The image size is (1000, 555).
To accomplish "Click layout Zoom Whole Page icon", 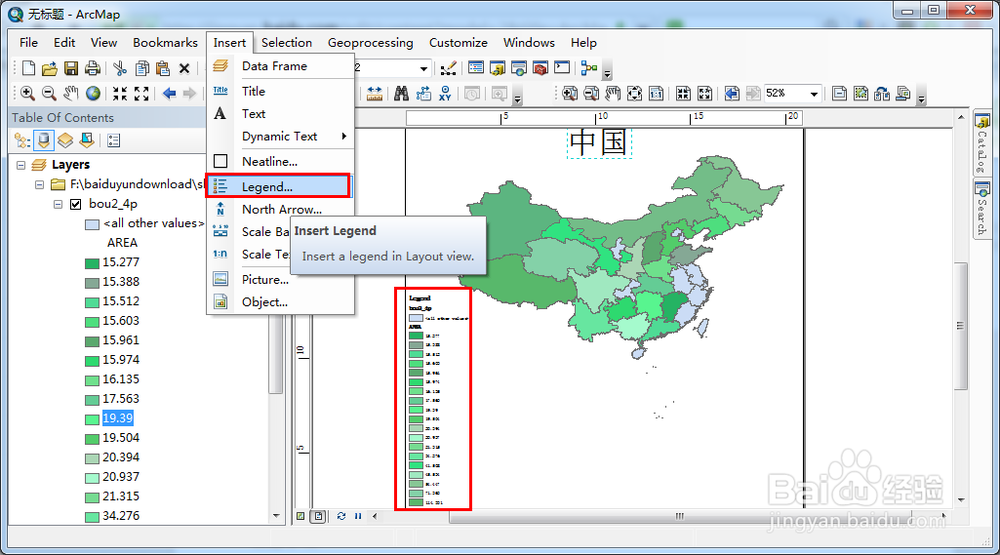I will click(635, 94).
